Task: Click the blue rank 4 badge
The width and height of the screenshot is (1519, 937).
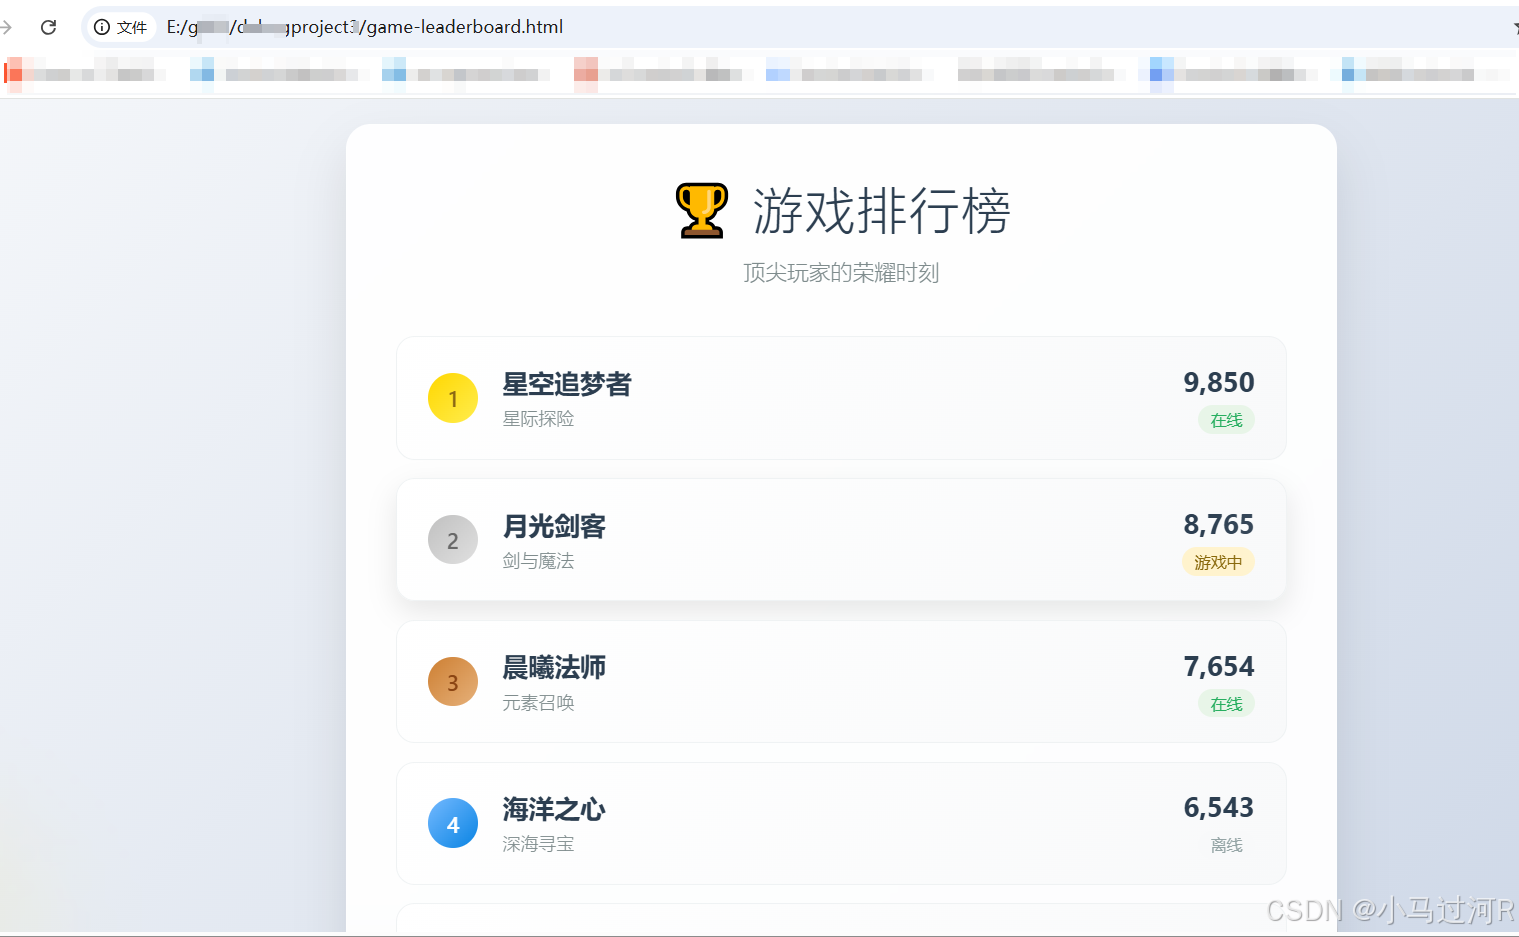Action: [x=453, y=823]
